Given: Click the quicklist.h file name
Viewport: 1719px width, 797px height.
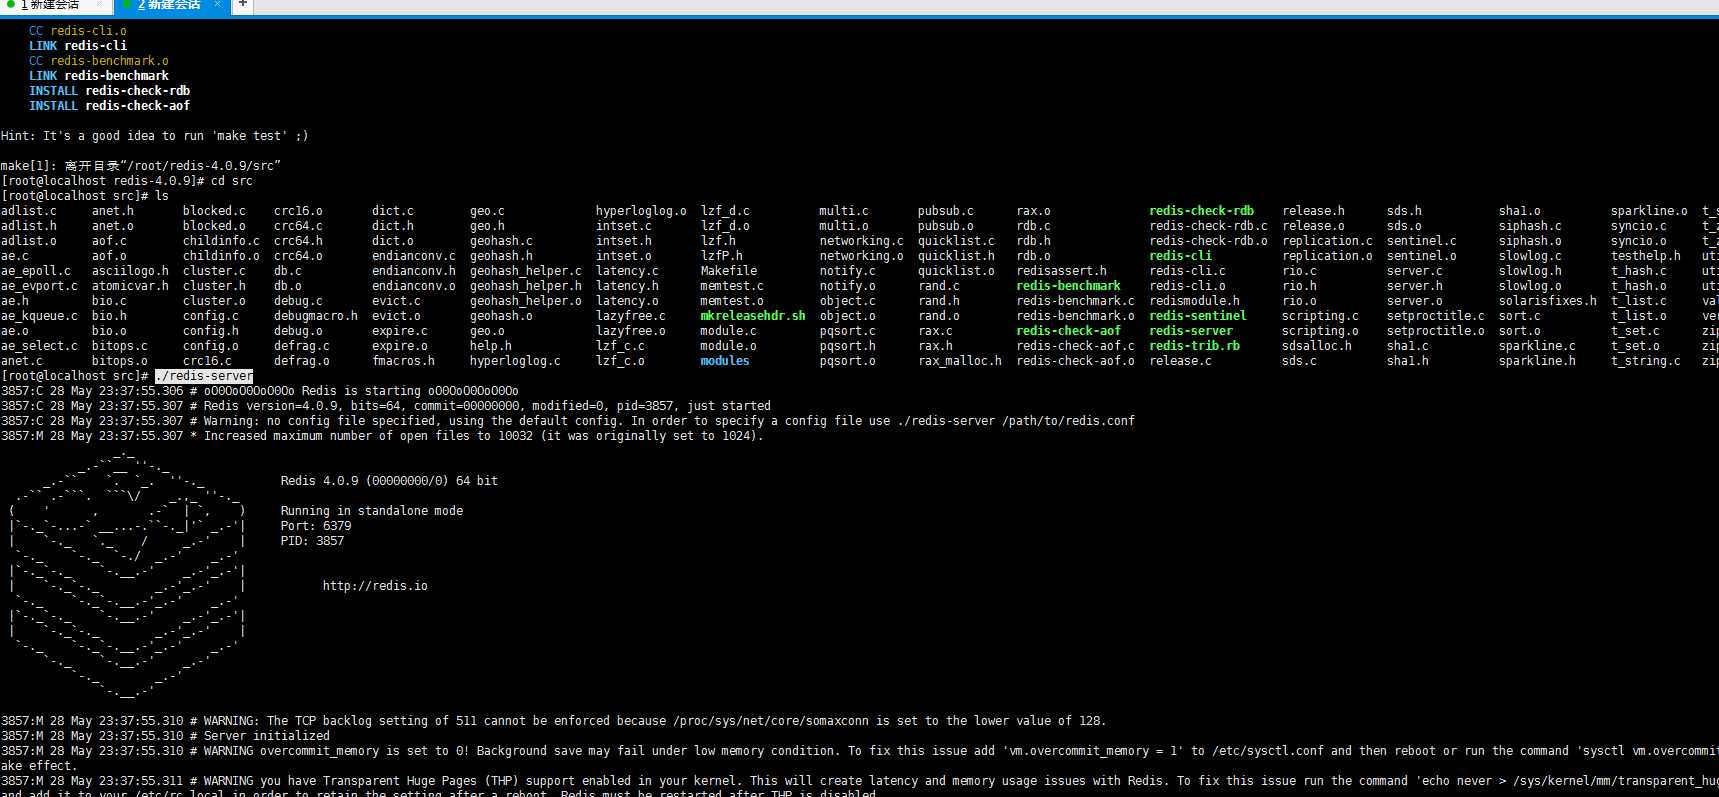Looking at the screenshot, I should pos(956,256).
